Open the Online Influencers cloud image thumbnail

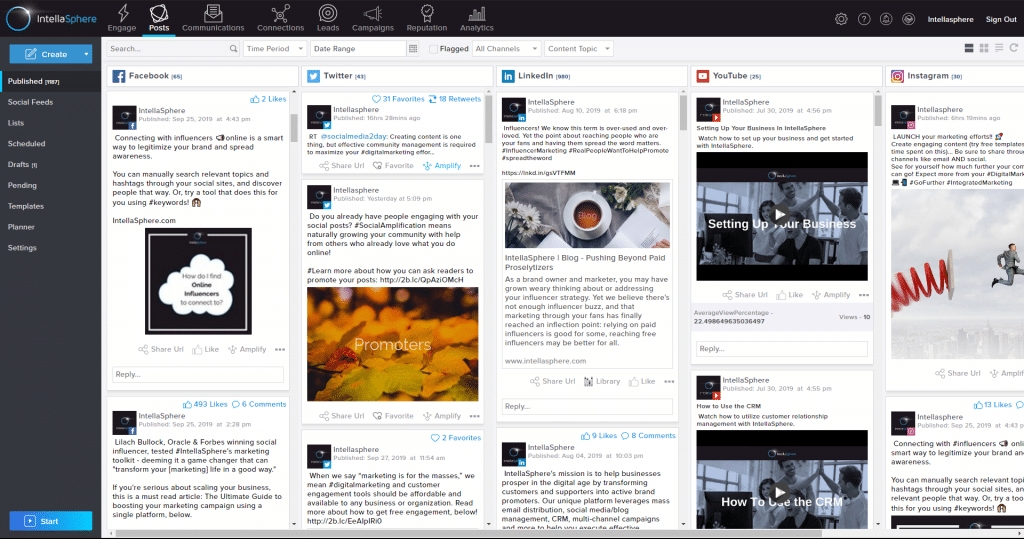coord(198,281)
